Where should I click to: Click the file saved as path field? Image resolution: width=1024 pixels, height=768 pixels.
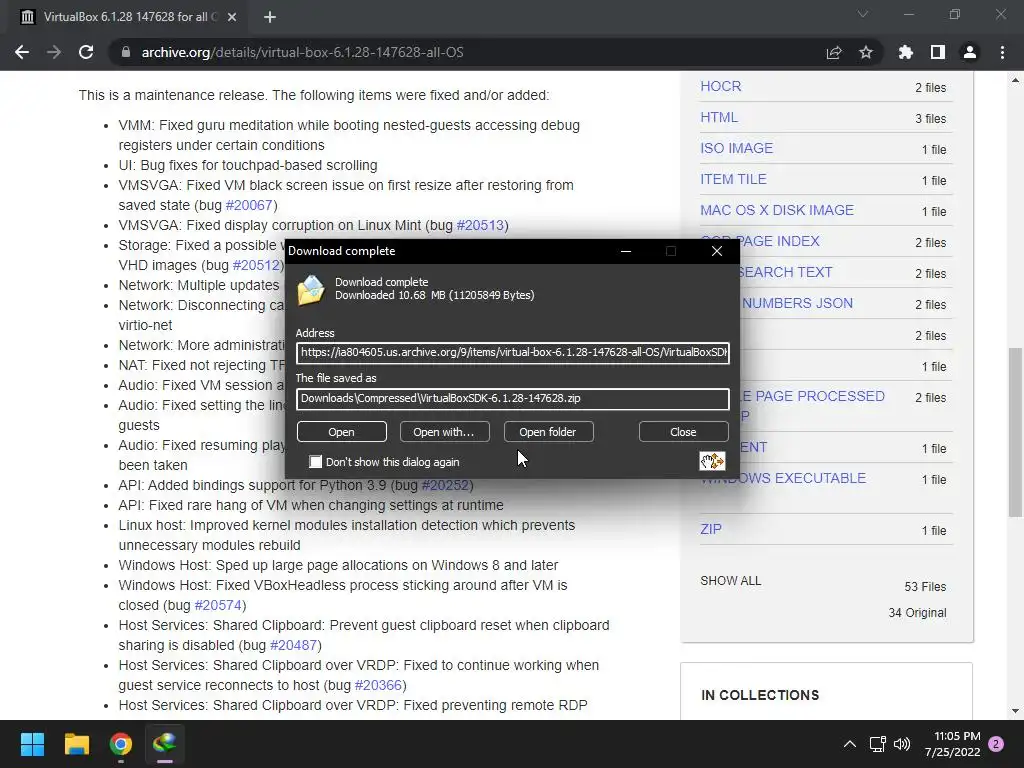click(x=513, y=398)
